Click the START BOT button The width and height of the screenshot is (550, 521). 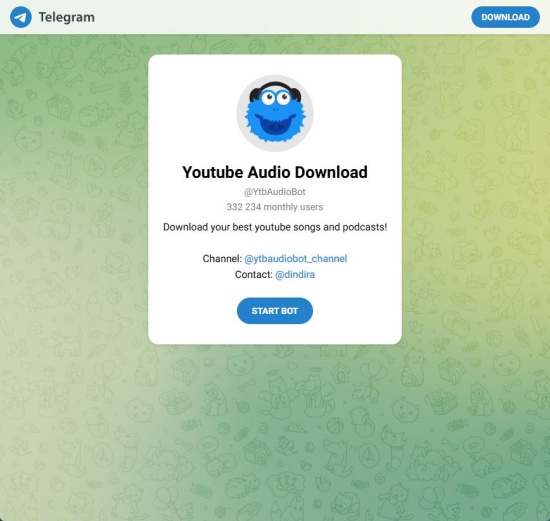coord(275,311)
